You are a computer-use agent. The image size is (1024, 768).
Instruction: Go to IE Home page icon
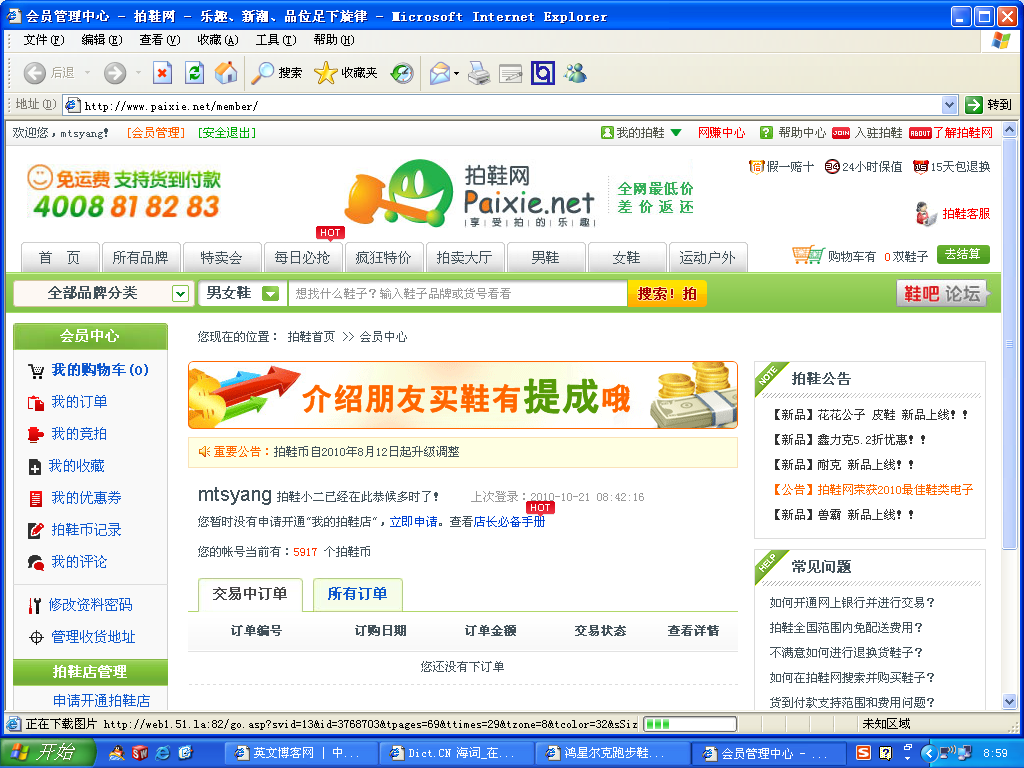pyautogui.click(x=226, y=72)
